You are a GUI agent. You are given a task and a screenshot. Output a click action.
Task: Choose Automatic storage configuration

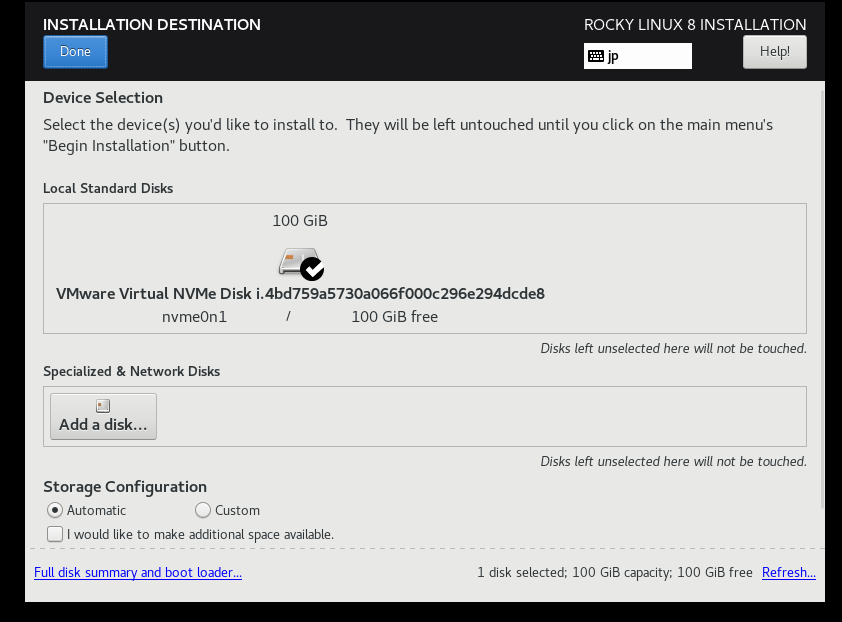pyautogui.click(x=55, y=510)
